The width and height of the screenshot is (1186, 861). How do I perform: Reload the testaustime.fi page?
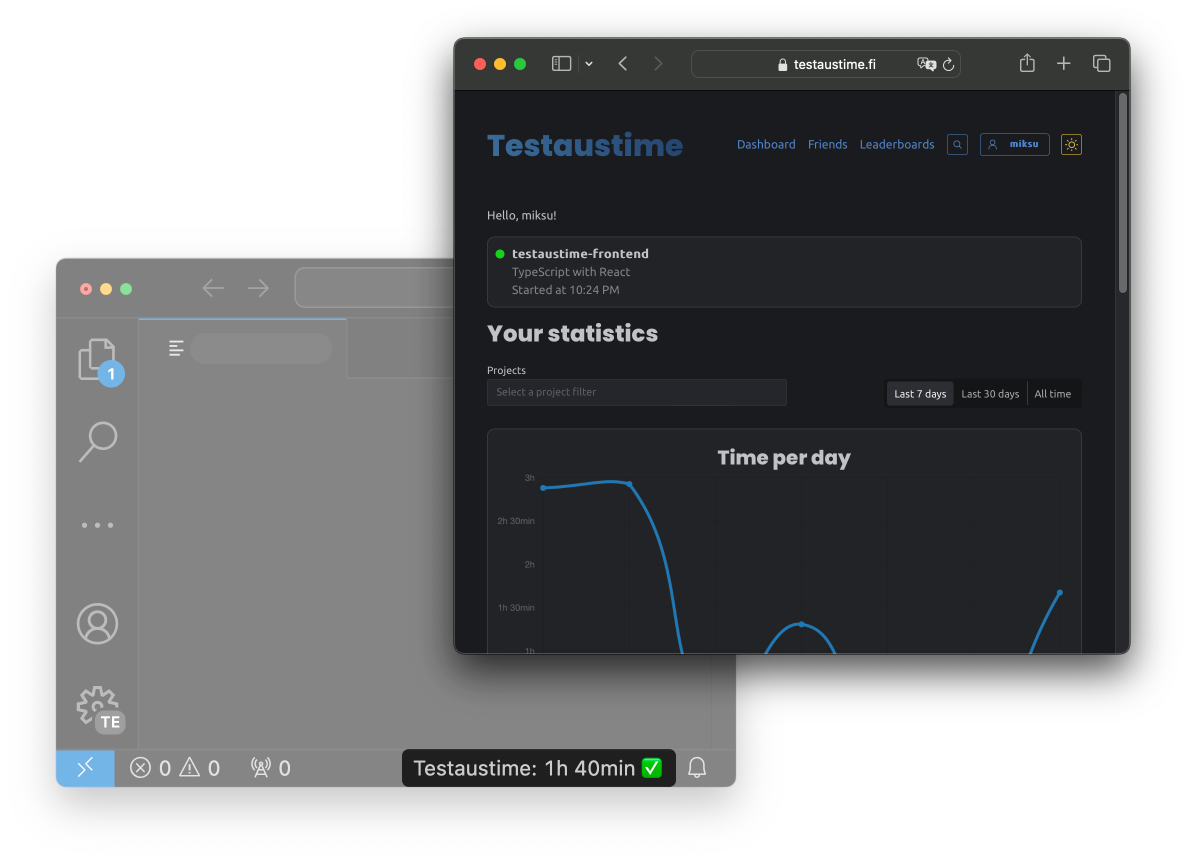click(x=948, y=64)
